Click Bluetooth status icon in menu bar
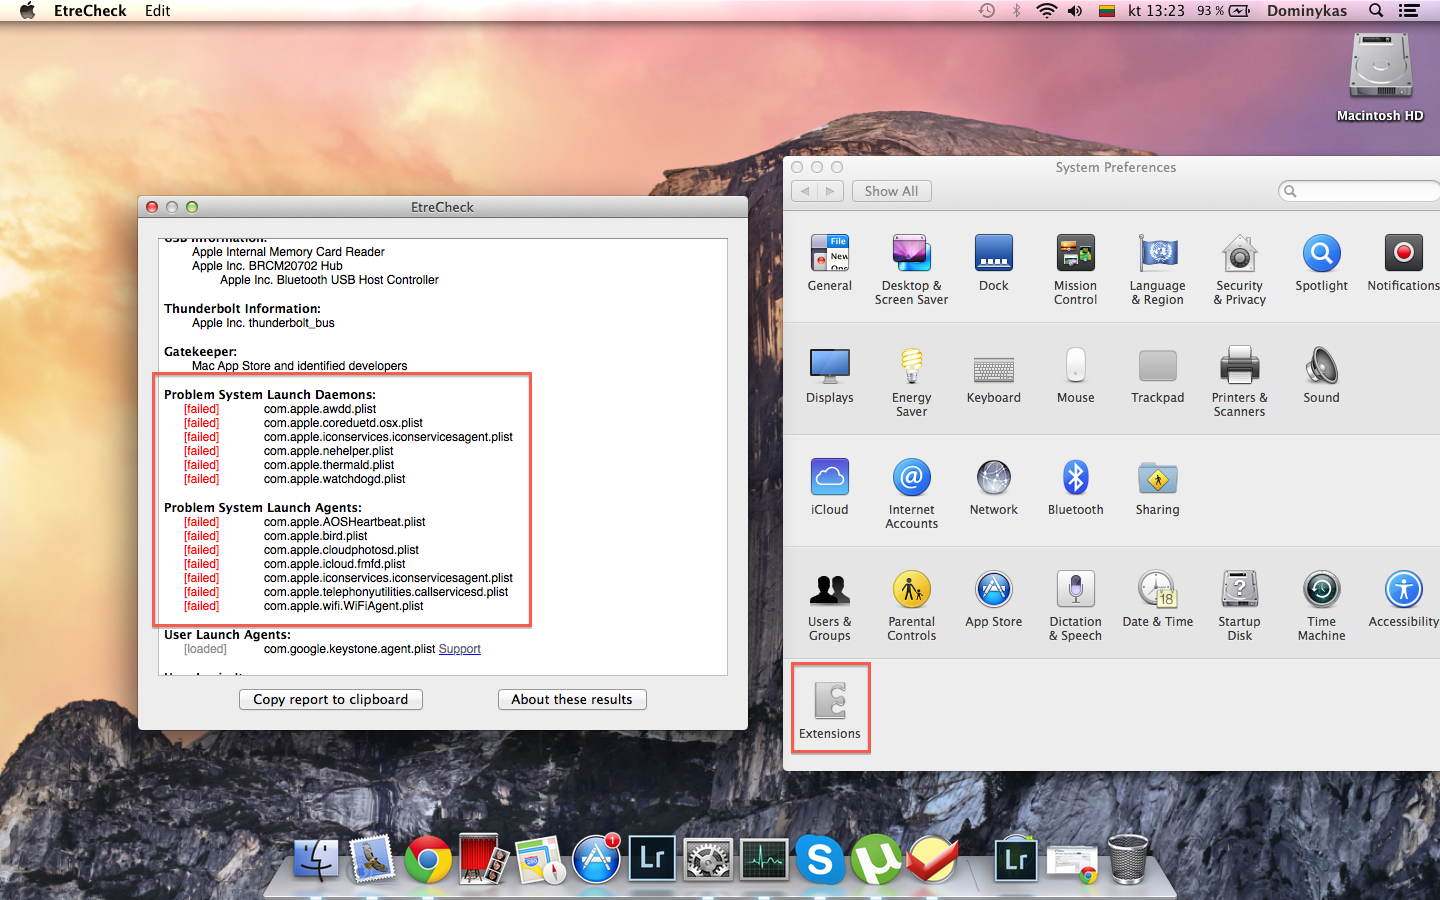 click(x=1016, y=11)
